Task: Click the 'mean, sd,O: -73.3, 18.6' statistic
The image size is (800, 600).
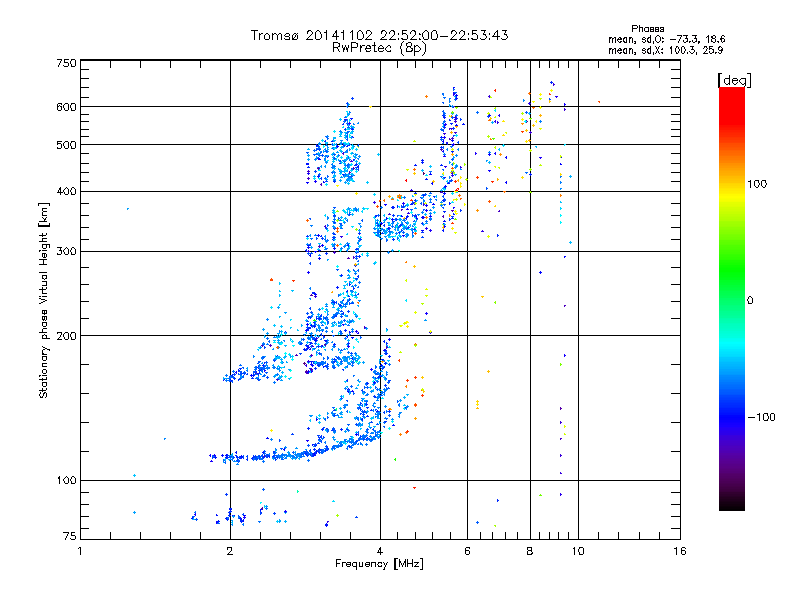Action: [x=666, y=39]
